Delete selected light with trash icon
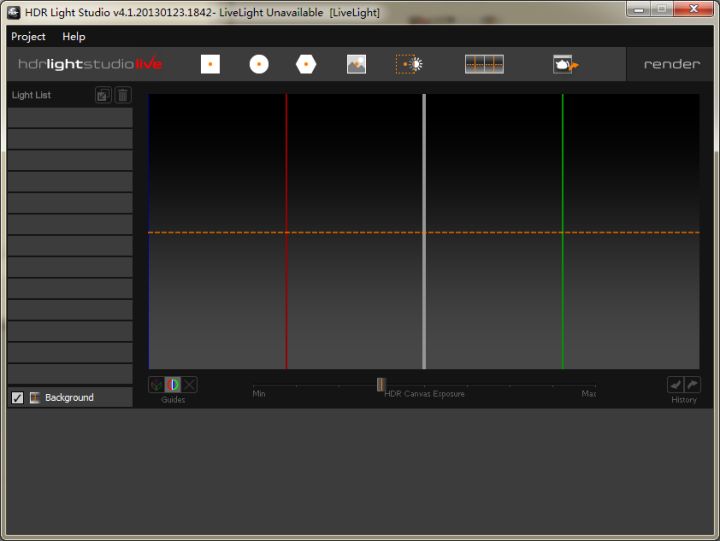Screen dimensions: 720x541 tap(123, 95)
